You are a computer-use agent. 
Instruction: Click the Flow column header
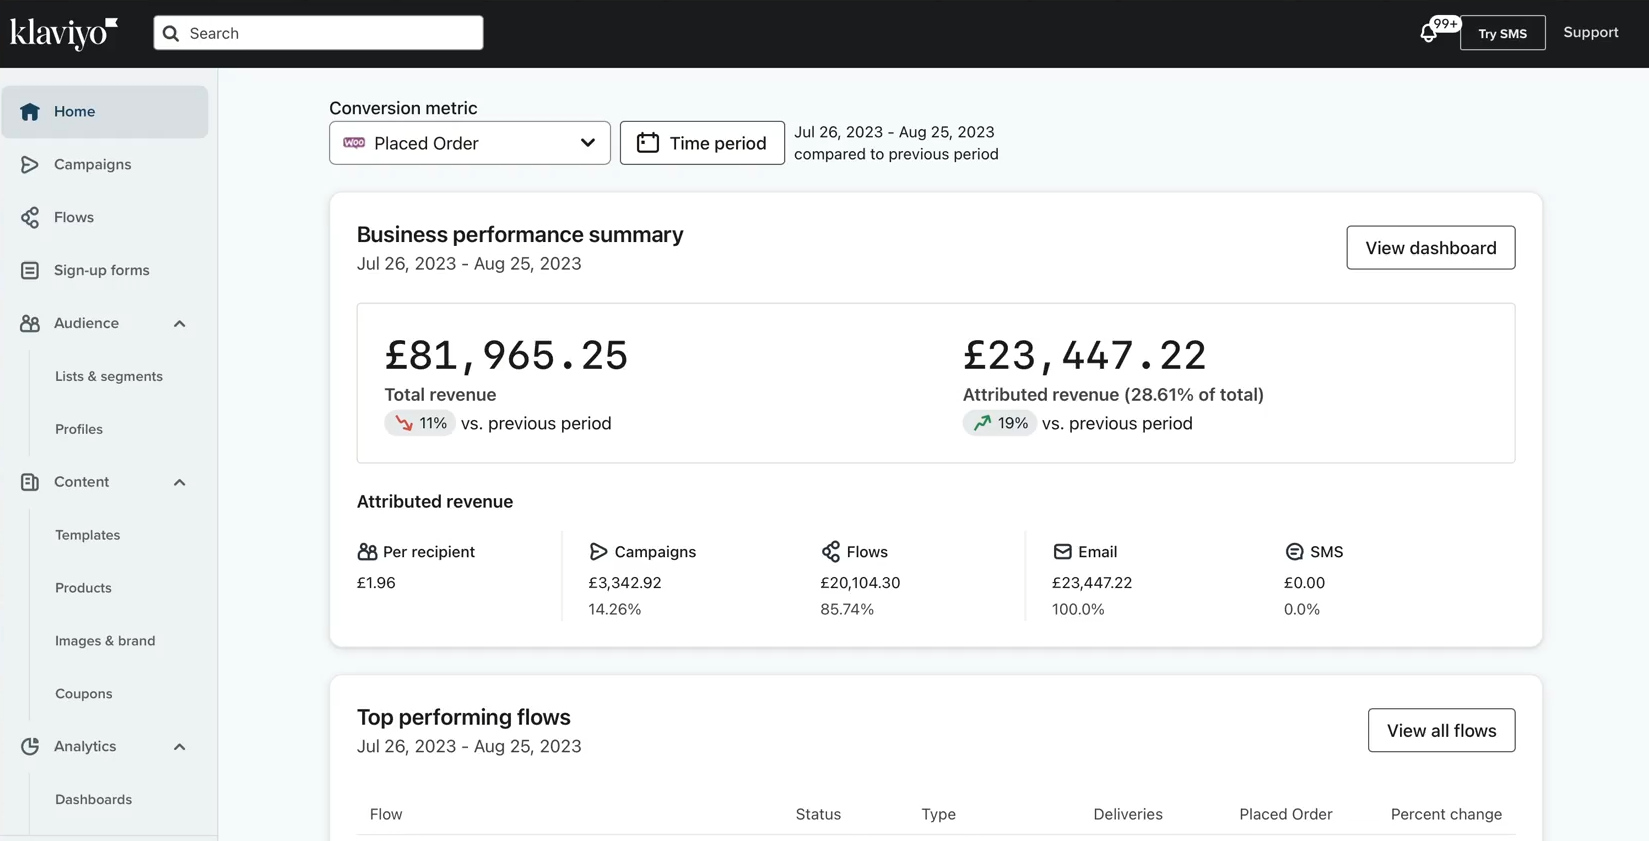click(x=386, y=814)
